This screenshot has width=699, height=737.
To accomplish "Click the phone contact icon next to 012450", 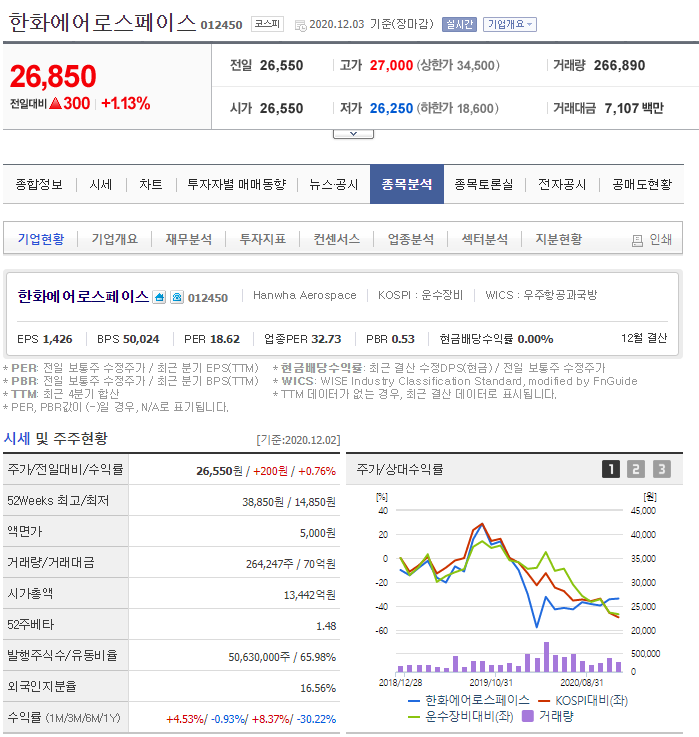I will pyautogui.click(x=177, y=297).
